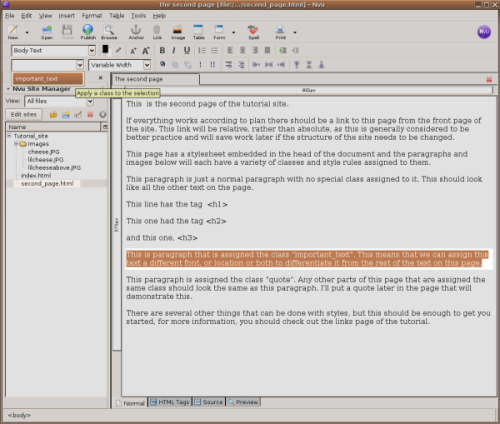
Task: Switch to Preview view tab
Action: (x=243, y=402)
